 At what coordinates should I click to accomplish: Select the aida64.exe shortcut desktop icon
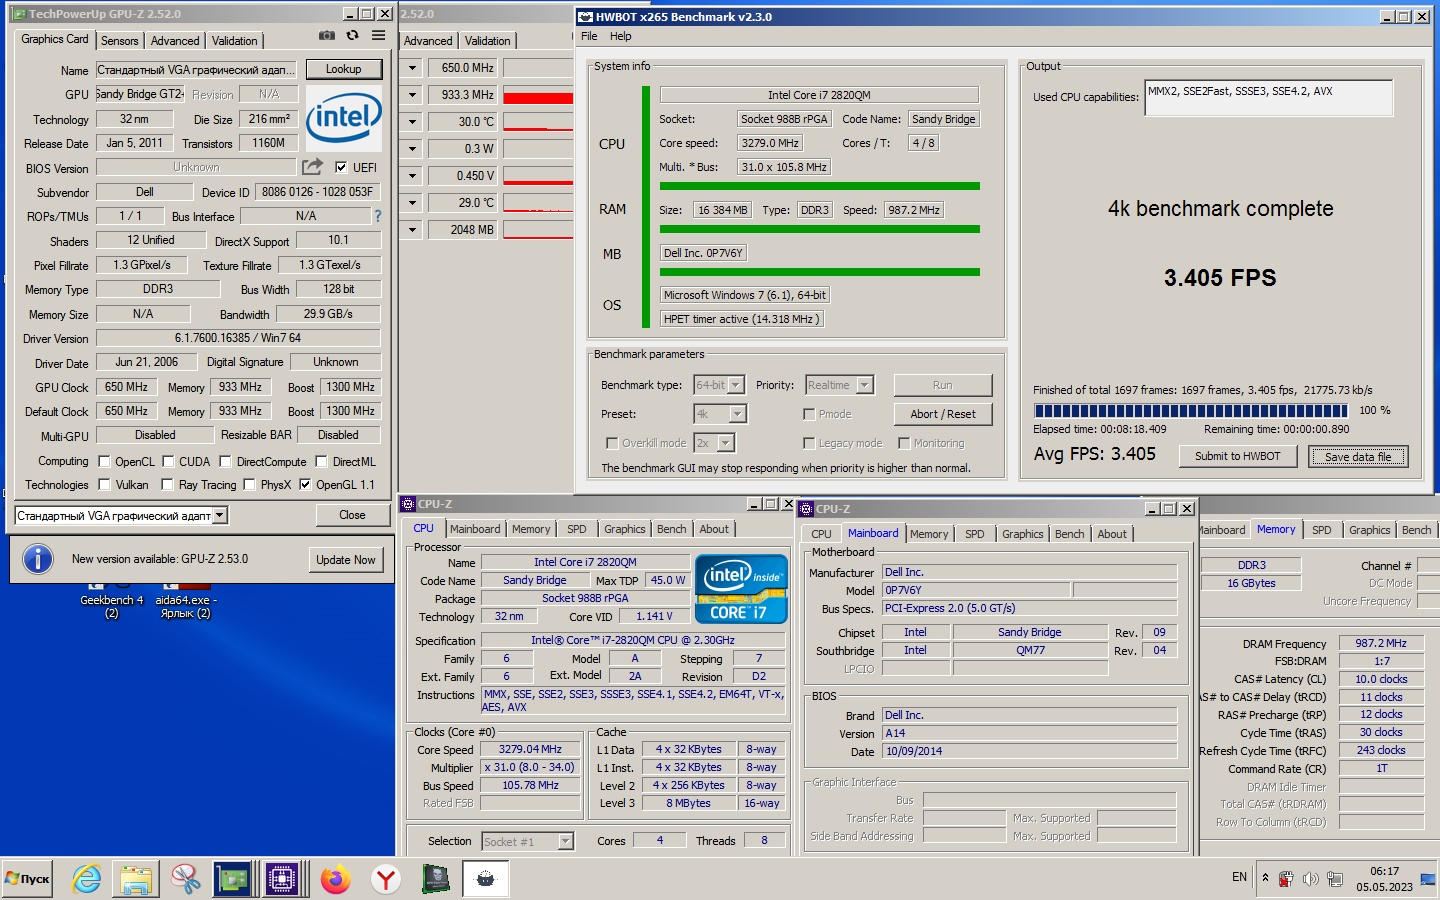pos(186,600)
